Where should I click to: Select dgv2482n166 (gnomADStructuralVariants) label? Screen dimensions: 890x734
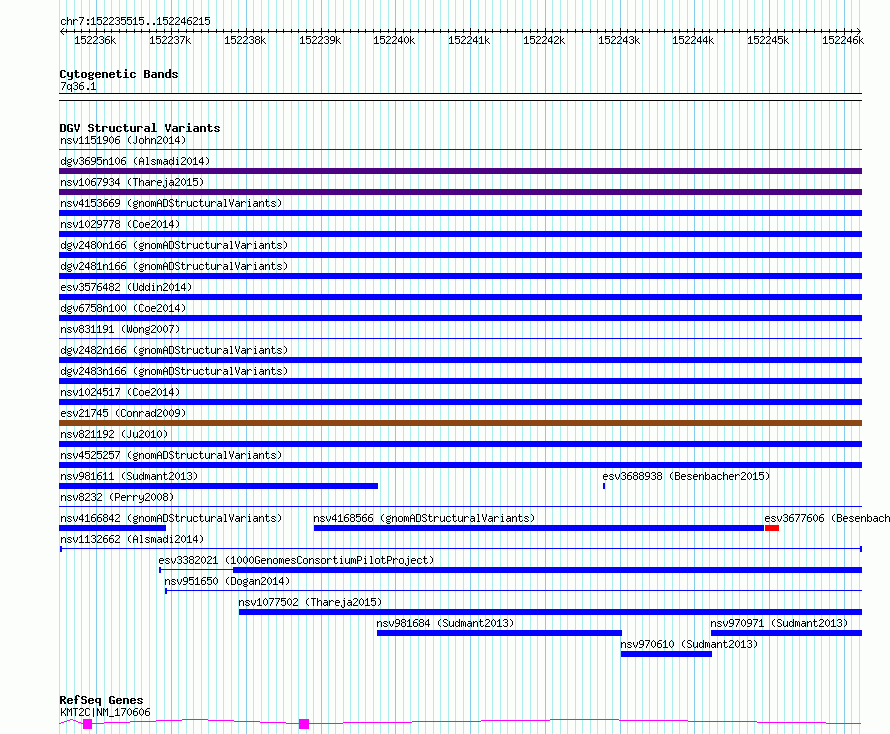tap(174, 350)
